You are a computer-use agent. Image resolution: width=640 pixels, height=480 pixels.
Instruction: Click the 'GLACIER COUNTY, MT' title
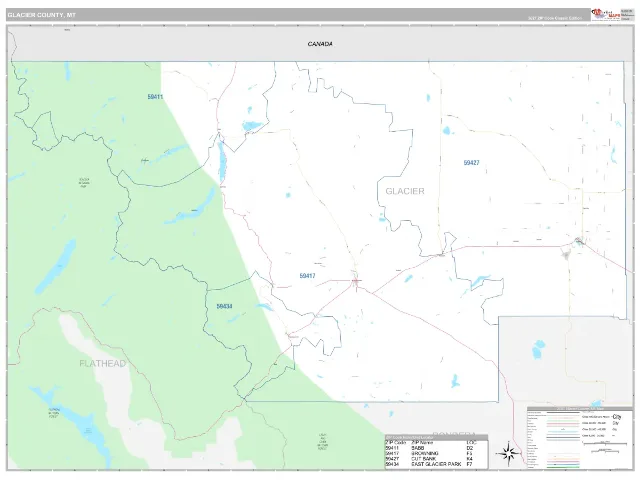(x=41, y=15)
